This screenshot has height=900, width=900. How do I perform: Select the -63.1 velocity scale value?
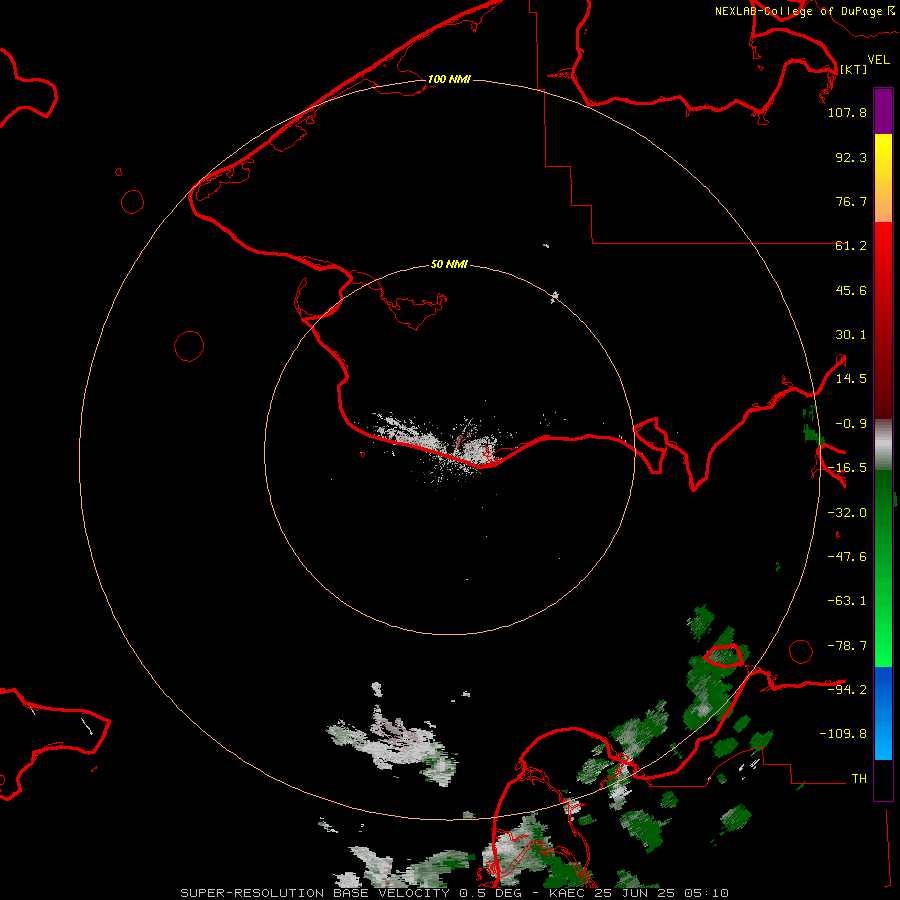click(847, 601)
